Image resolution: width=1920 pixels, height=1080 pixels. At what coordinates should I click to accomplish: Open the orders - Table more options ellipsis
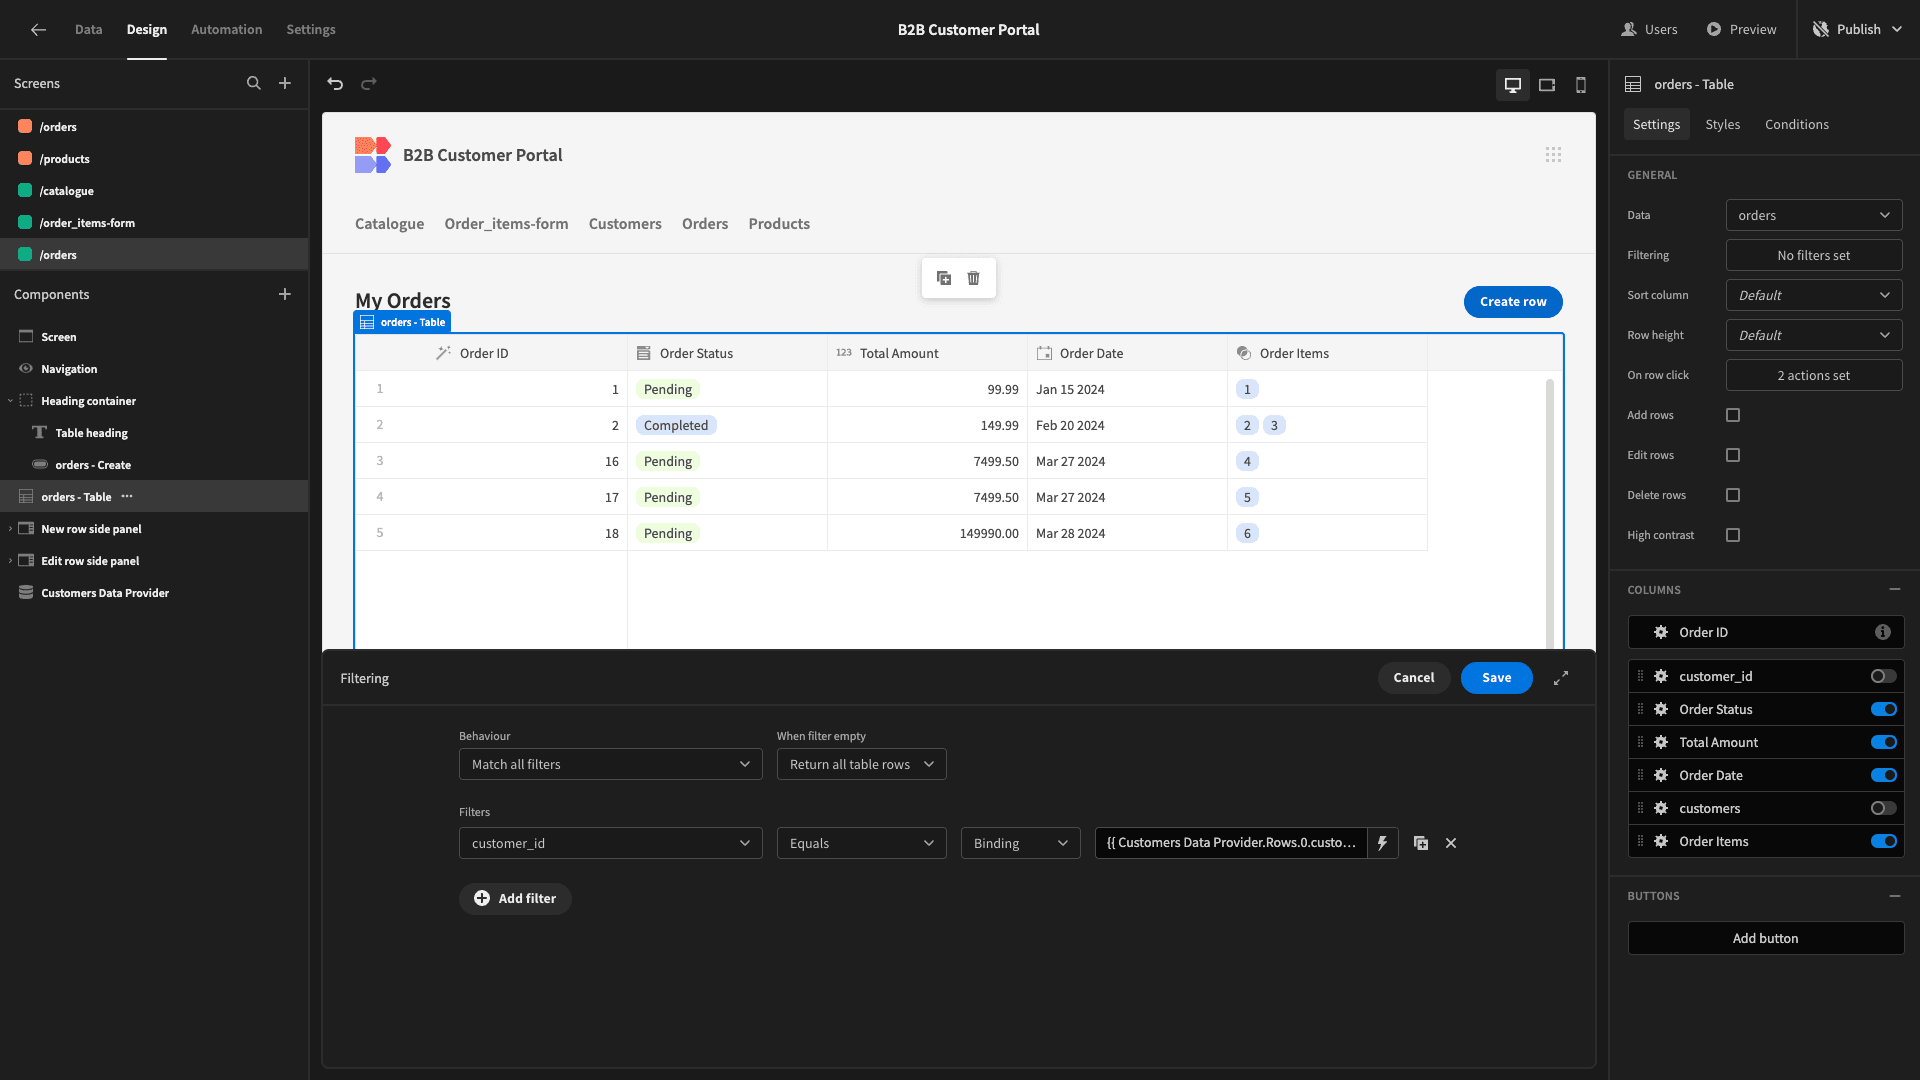pyautogui.click(x=127, y=497)
